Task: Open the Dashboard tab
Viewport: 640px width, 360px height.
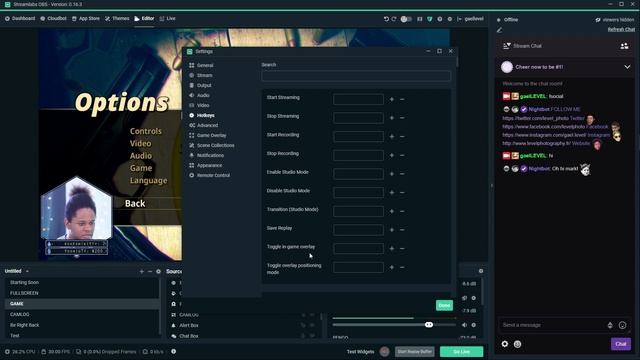Action: point(20,18)
